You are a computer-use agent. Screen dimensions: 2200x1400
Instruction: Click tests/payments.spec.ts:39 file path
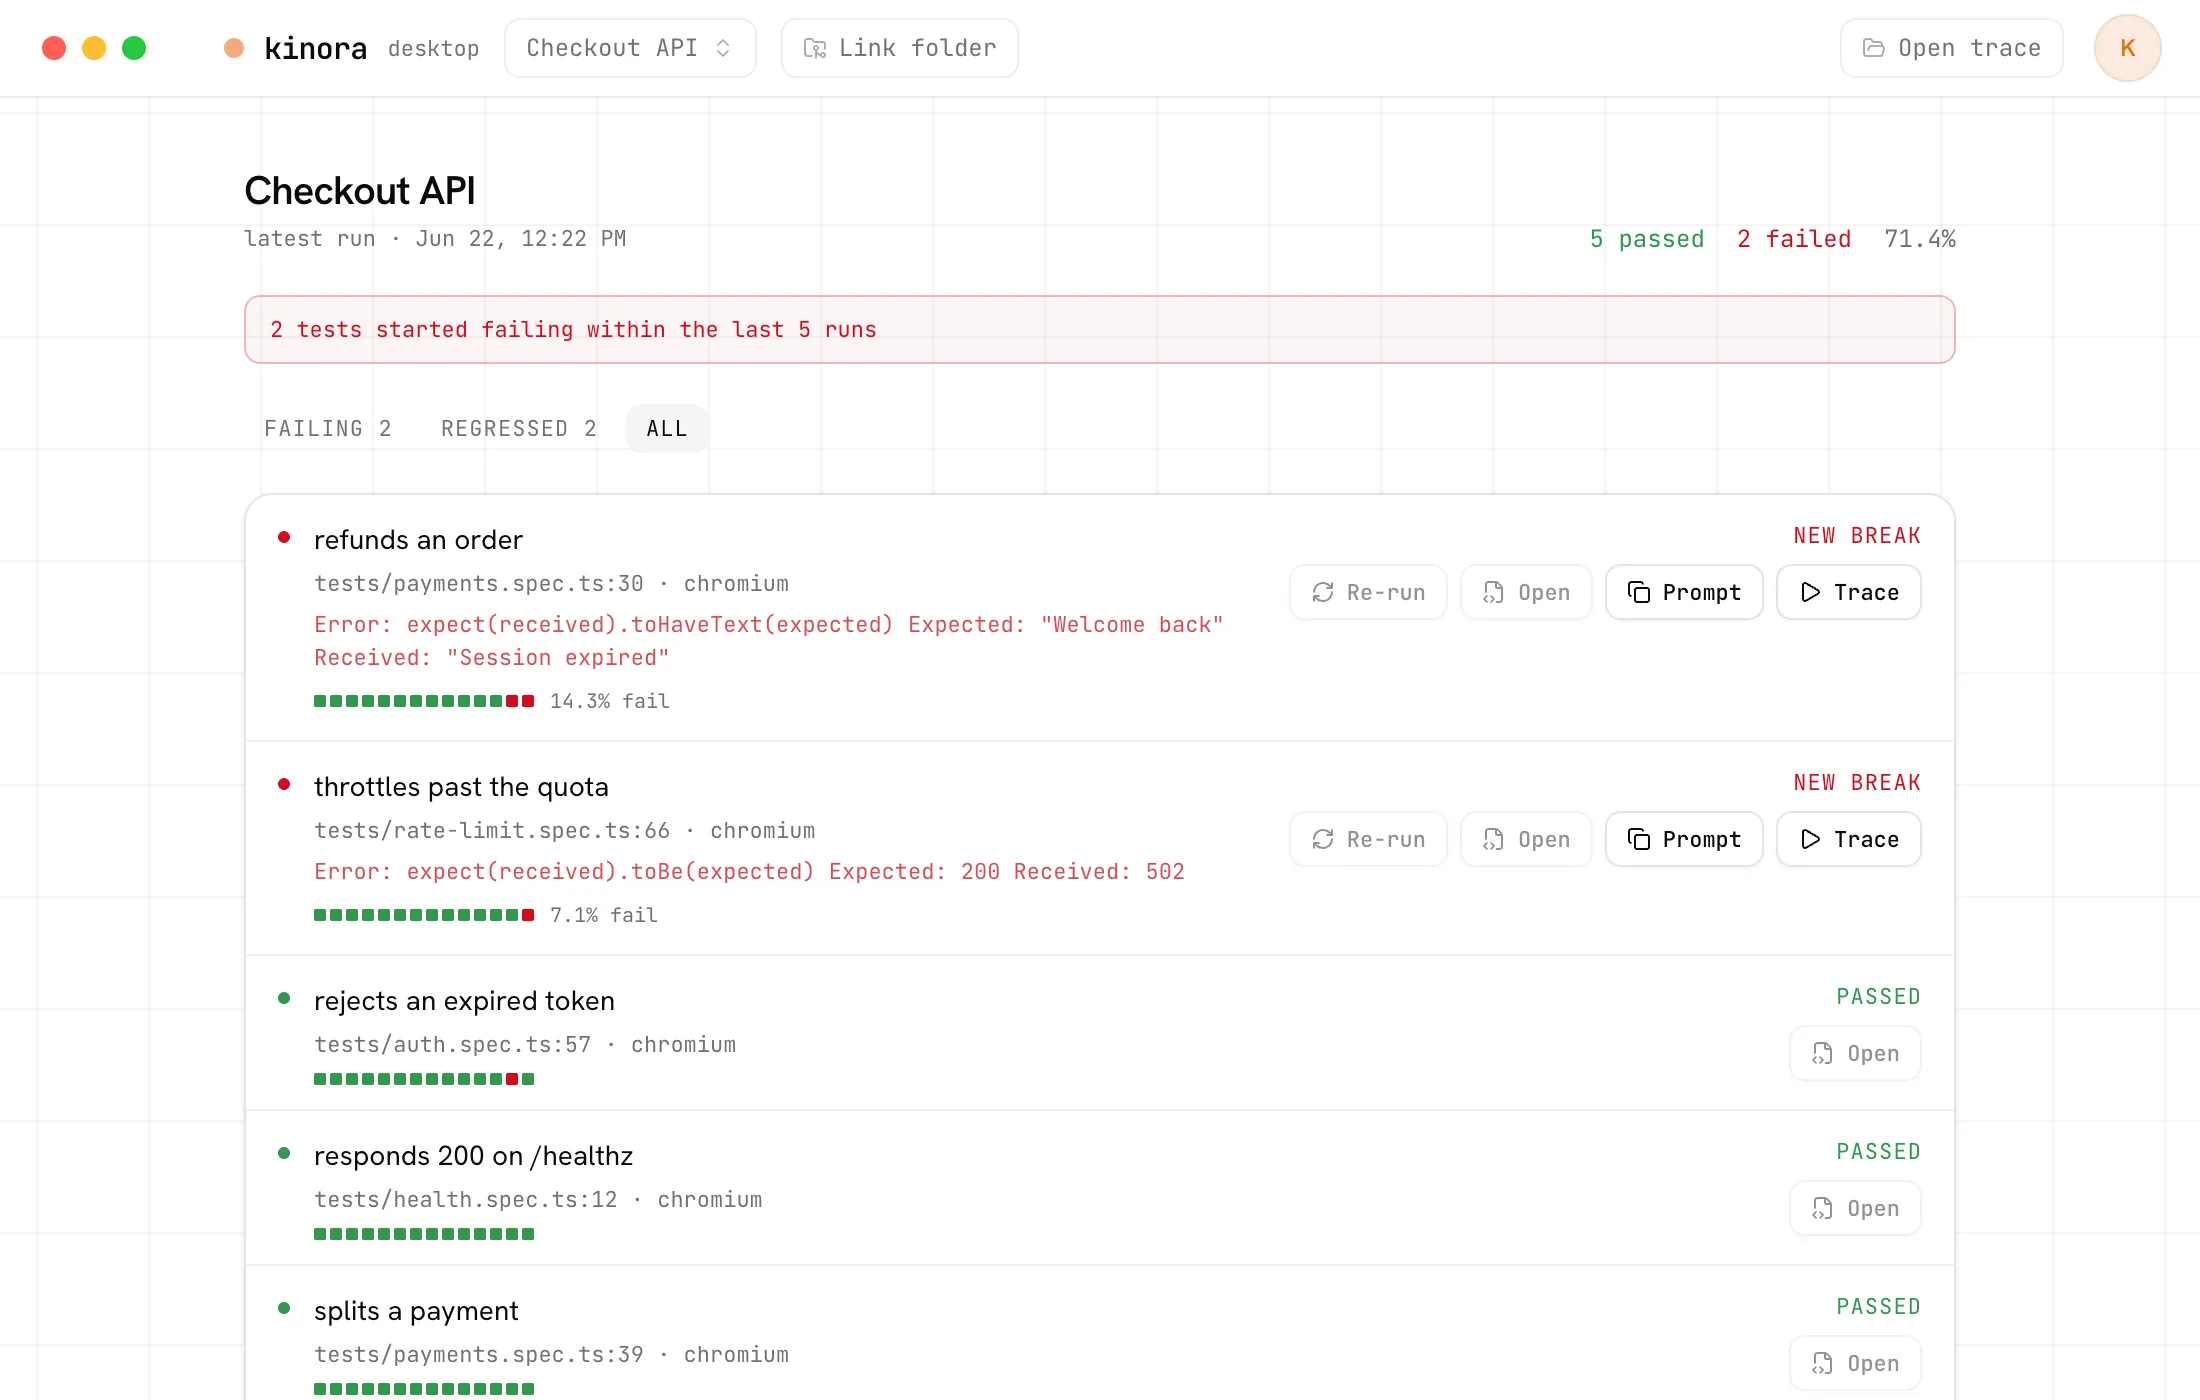click(x=479, y=1355)
